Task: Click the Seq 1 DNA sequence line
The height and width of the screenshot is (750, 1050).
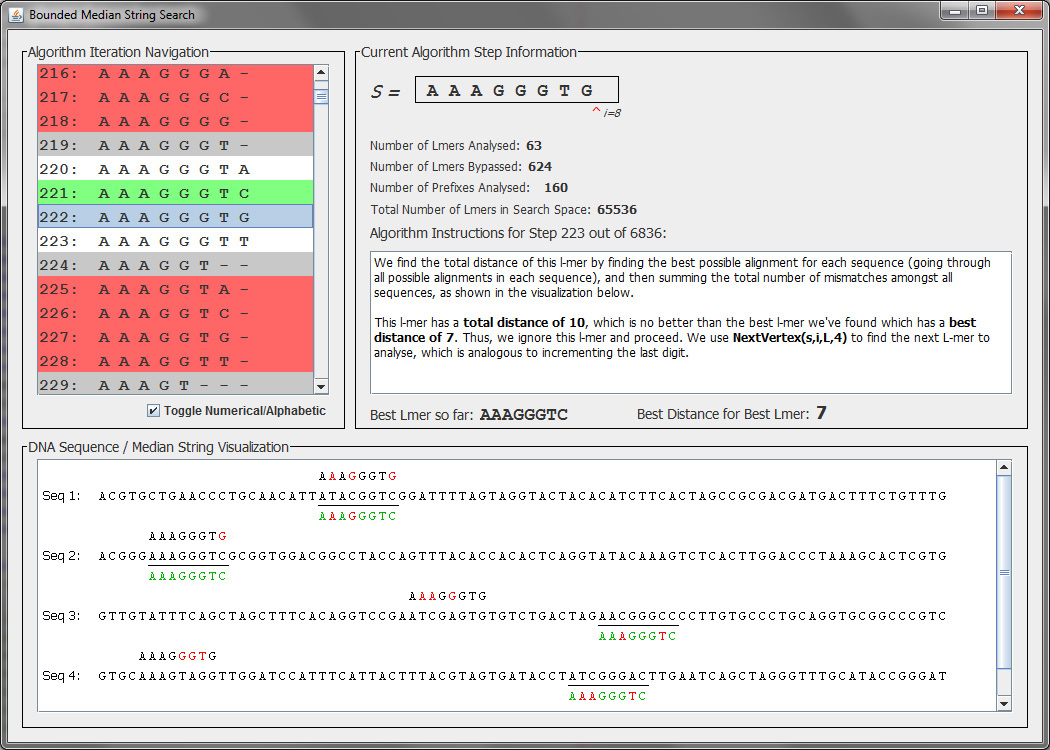Action: 522,496
